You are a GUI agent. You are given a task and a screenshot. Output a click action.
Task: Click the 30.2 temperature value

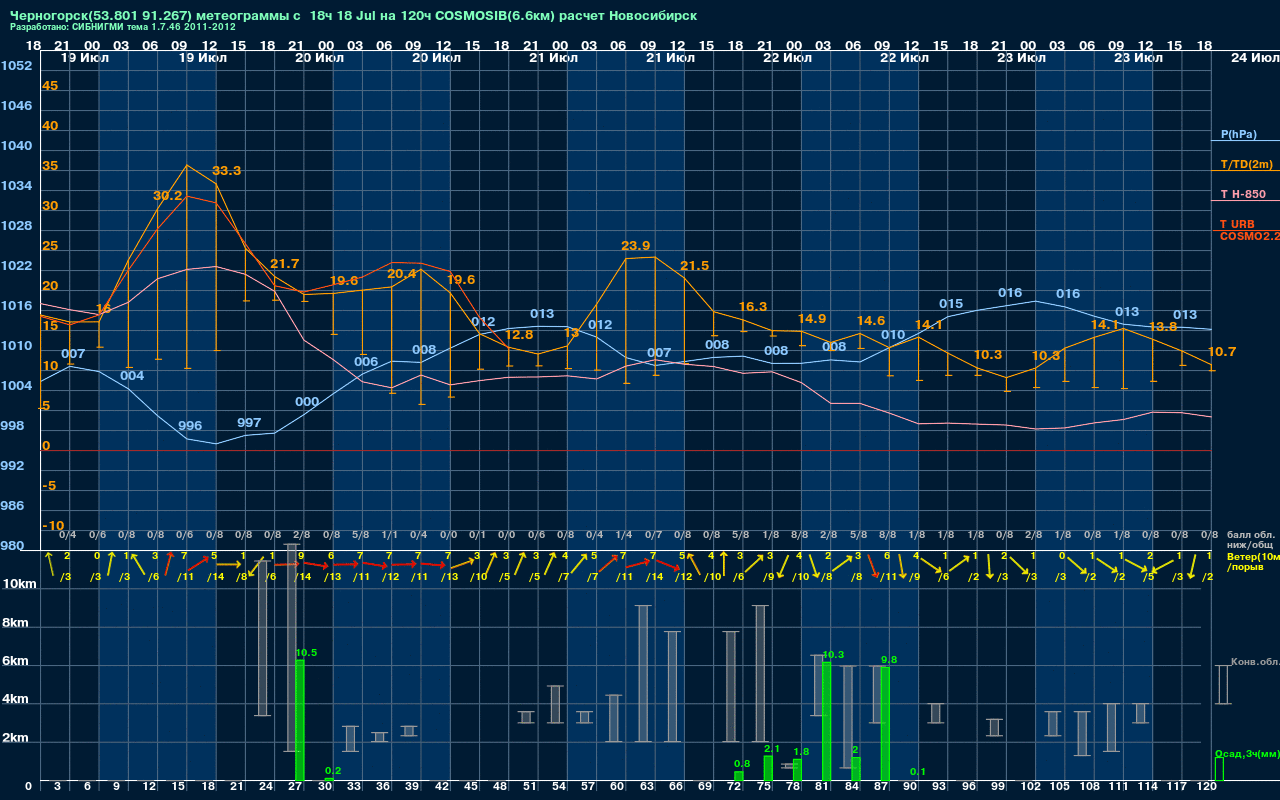tap(167, 196)
